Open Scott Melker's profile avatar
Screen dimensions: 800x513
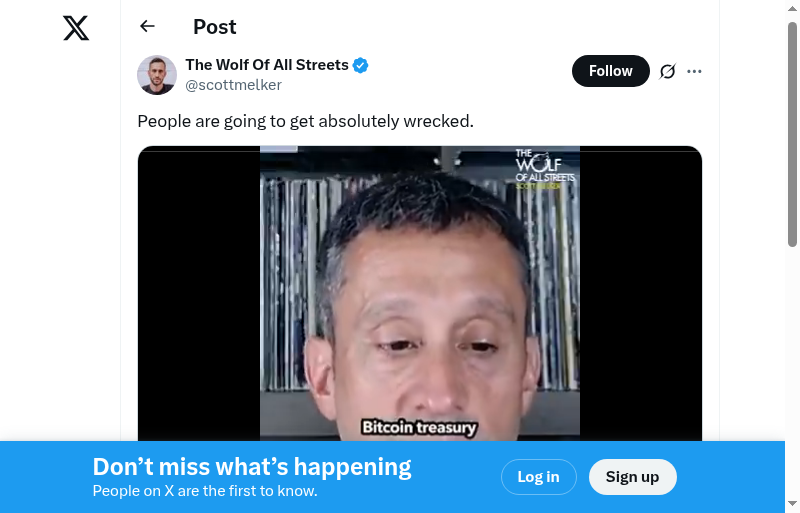[157, 75]
